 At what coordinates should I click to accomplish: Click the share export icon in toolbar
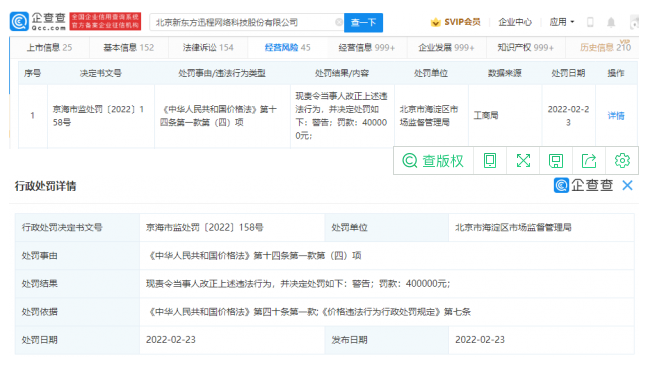click(589, 160)
